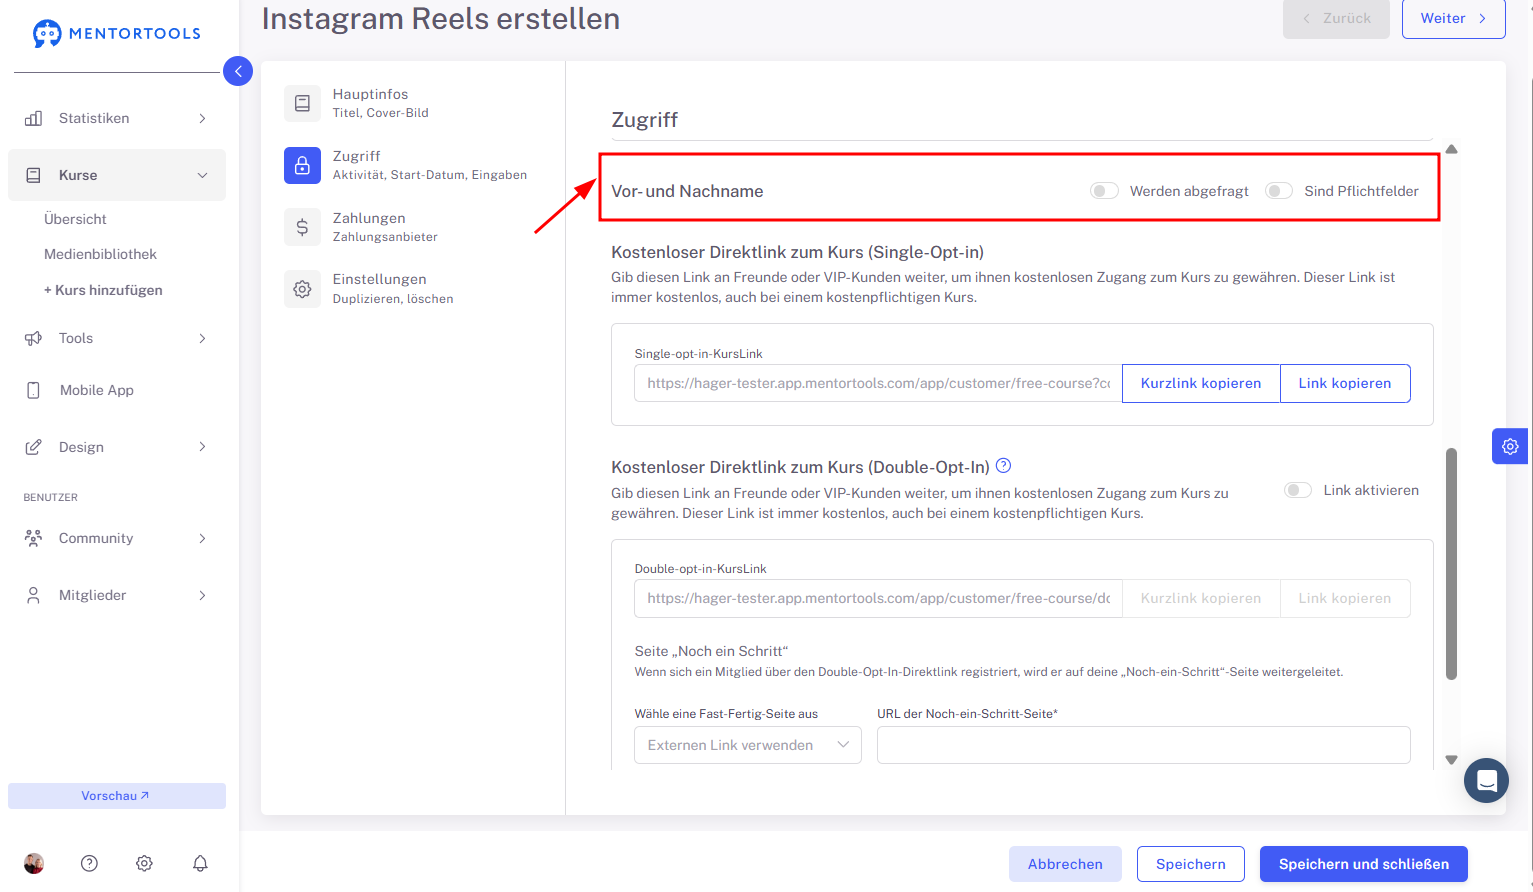Image resolution: width=1533 pixels, height=892 pixels.
Task: Open the chat support bubble icon
Action: pos(1486,780)
